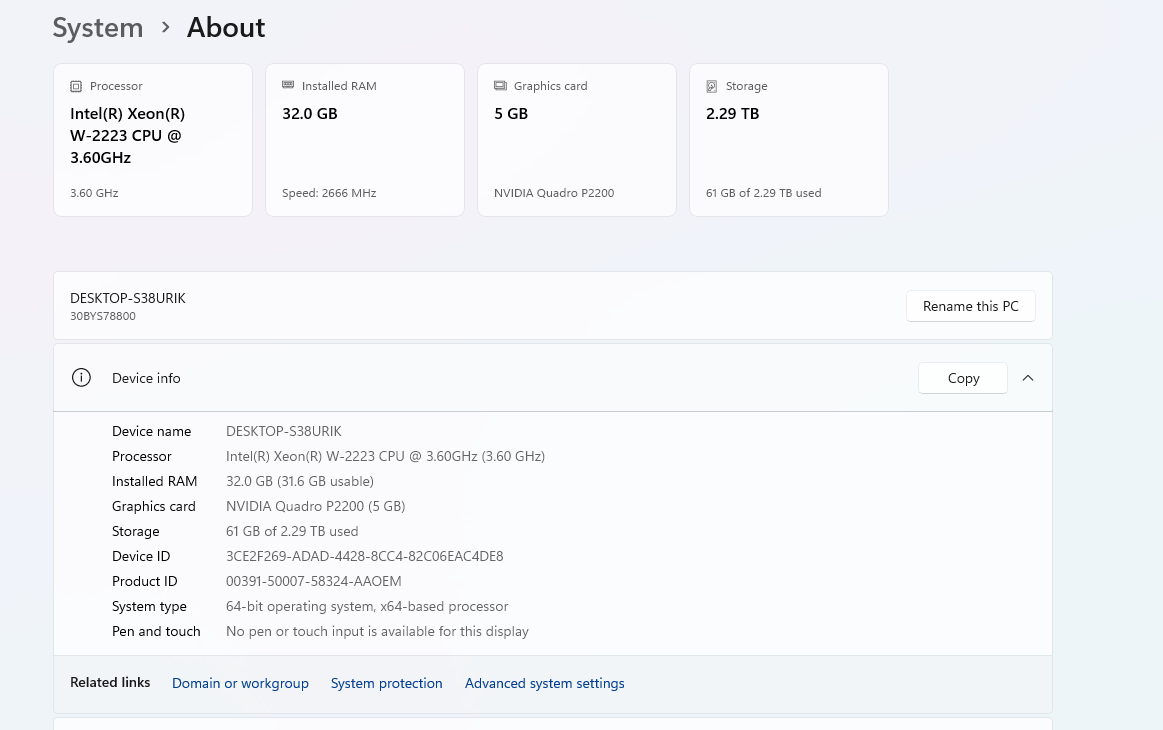Click the 'NVIDIA Quadro P2200 (5 GB)' value
Image resolution: width=1163 pixels, height=730 pixels.
click(315, 507)
